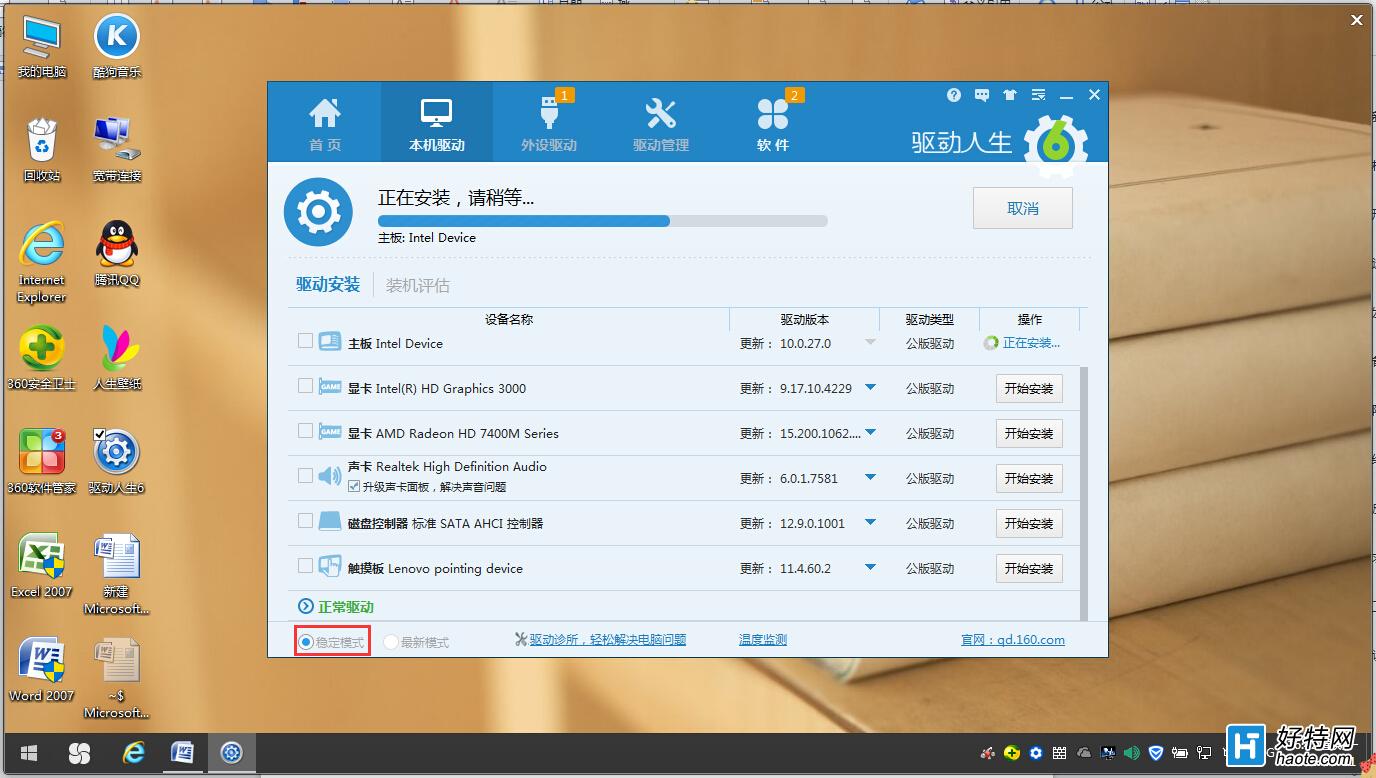
Task: Click the driver list vertical scrollbar
Action: [1083, 493]
